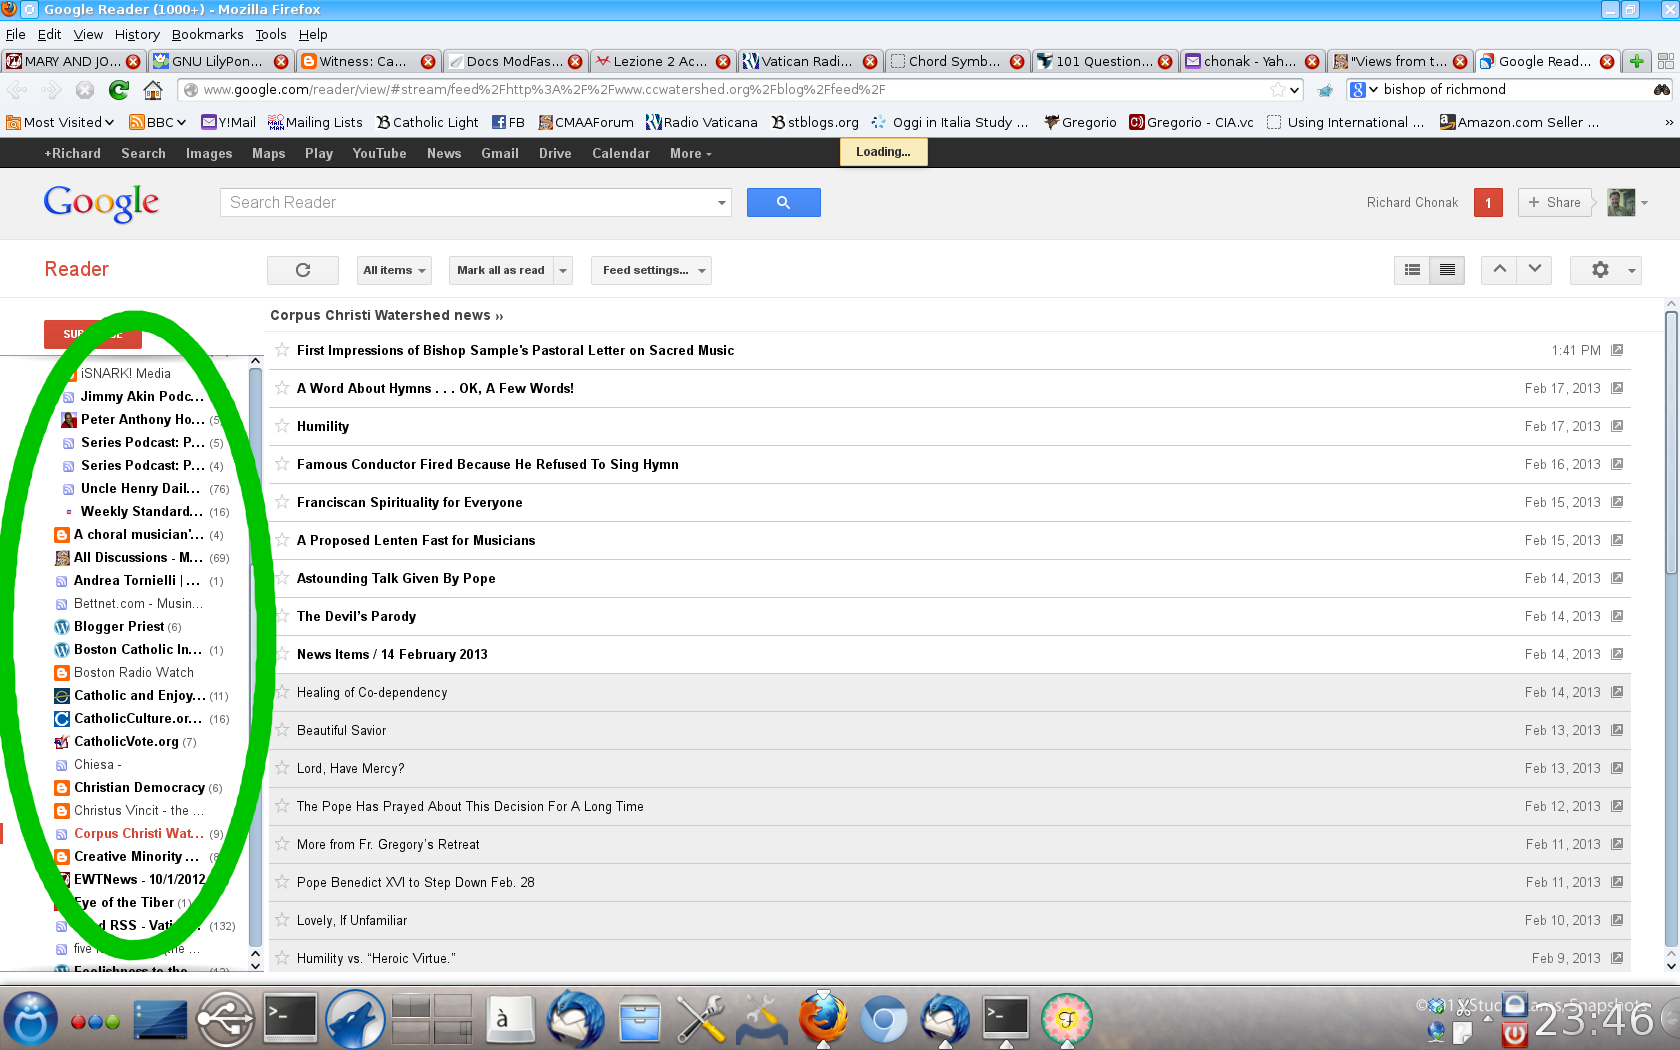
Task: Open the Firefox home page icon
Action: (153, 90)
